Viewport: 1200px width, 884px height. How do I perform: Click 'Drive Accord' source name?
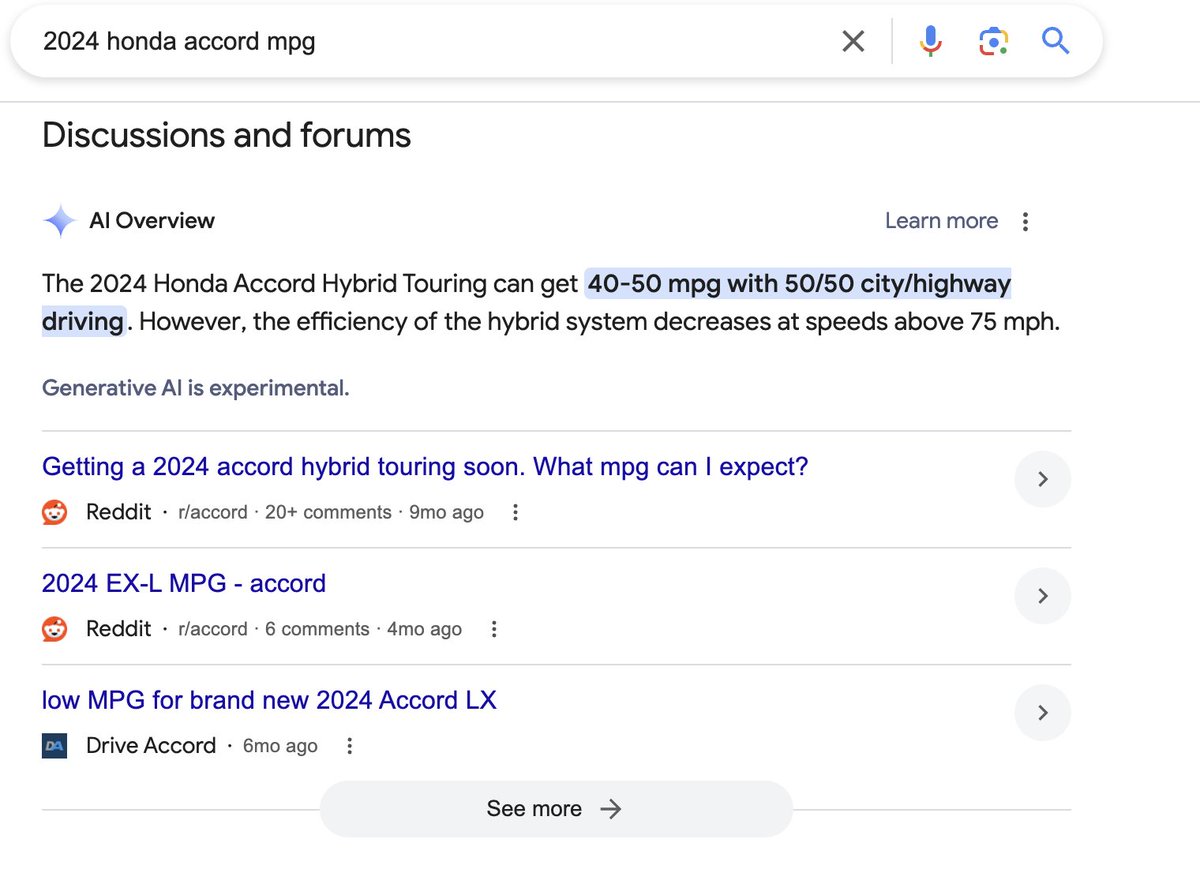pyautogui.click(x=151, y=746)
